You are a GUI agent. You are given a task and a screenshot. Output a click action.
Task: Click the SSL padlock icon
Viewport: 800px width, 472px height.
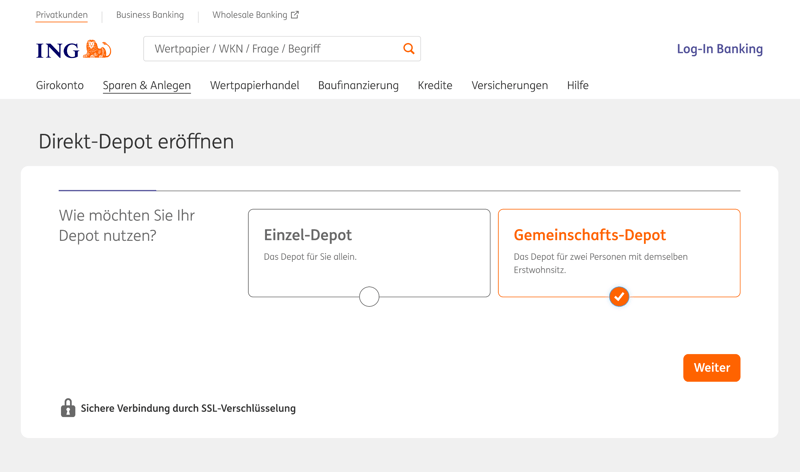[x=68, y=408]
